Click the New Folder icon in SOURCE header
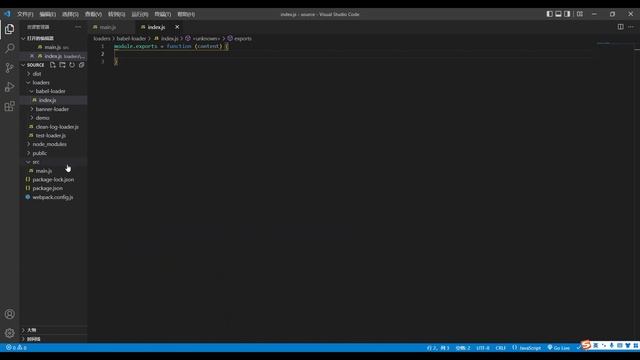The image size is (640, 360). (x=62, y=65)
